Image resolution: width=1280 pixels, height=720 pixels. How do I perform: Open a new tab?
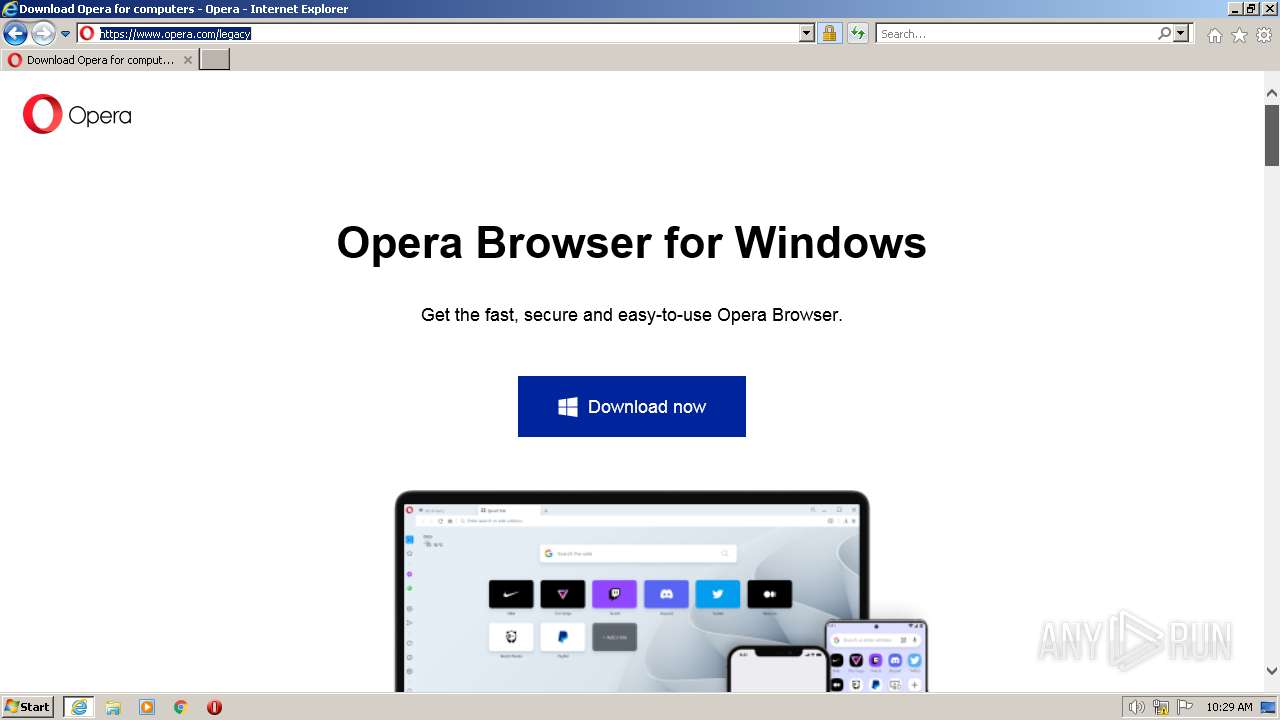point(215,60)
